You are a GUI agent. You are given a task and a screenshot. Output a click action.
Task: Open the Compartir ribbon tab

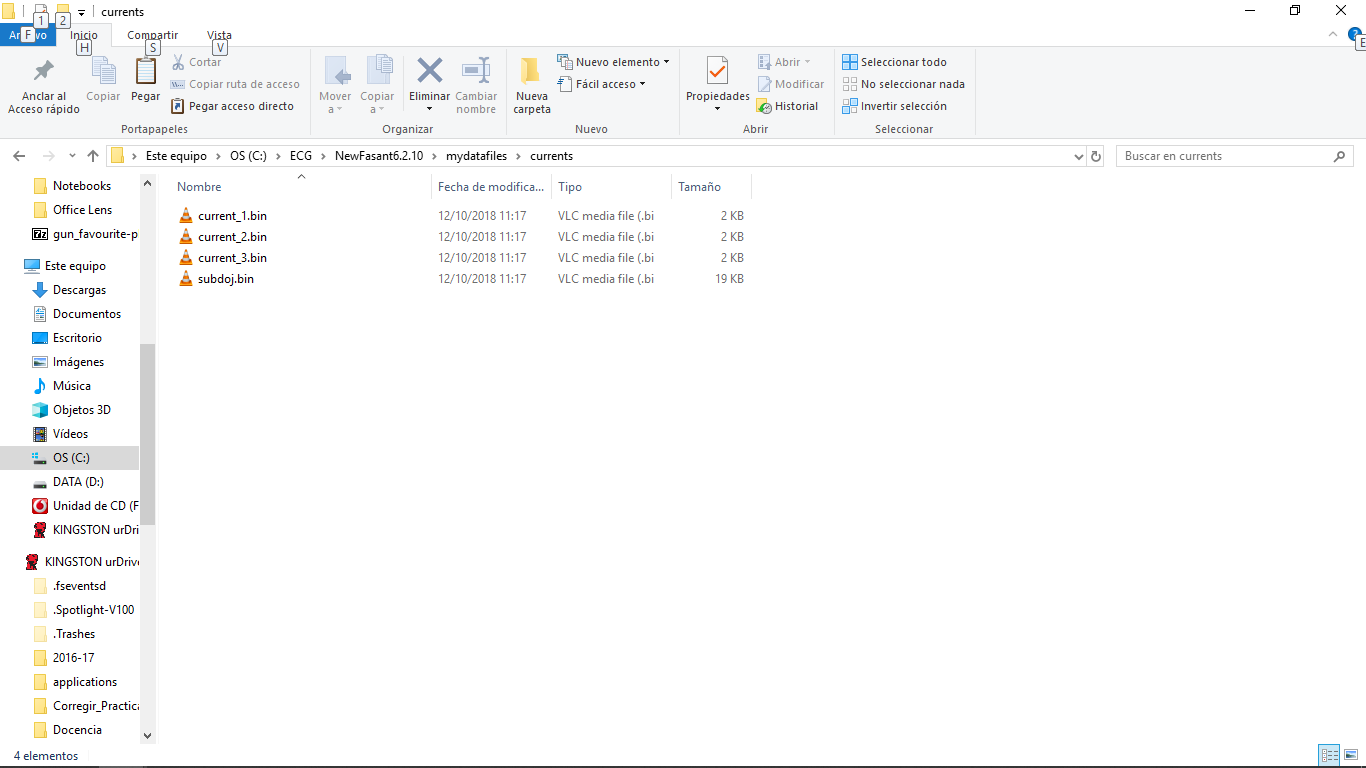click(152, 35)
